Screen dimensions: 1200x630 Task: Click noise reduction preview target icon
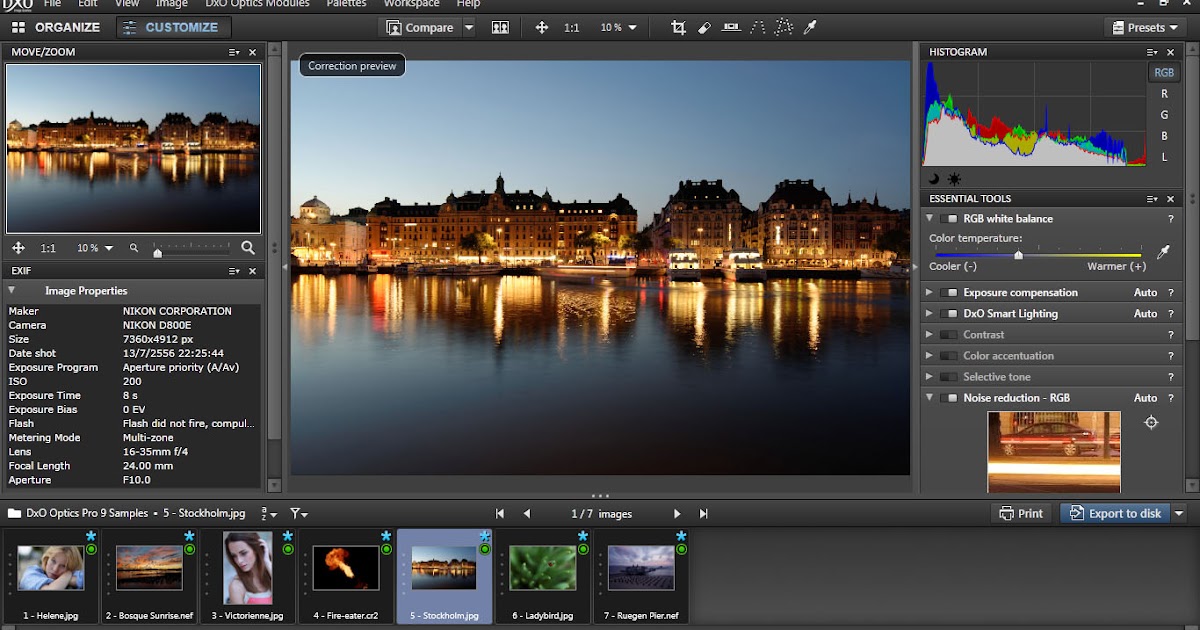click(x=1151, y=423)
